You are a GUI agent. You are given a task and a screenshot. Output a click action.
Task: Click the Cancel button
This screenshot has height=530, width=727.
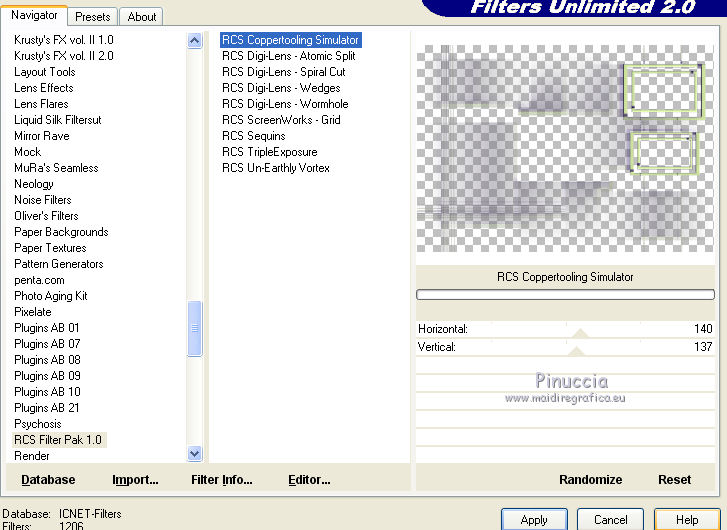click(610, 520)
